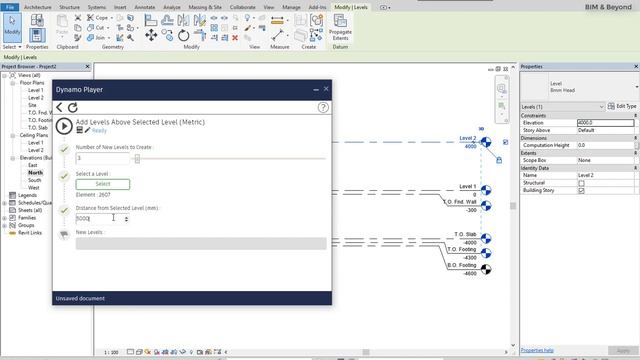Click the Edit Type button
The width and height of the screenshot is (640, 360).
tap(622, 106)
